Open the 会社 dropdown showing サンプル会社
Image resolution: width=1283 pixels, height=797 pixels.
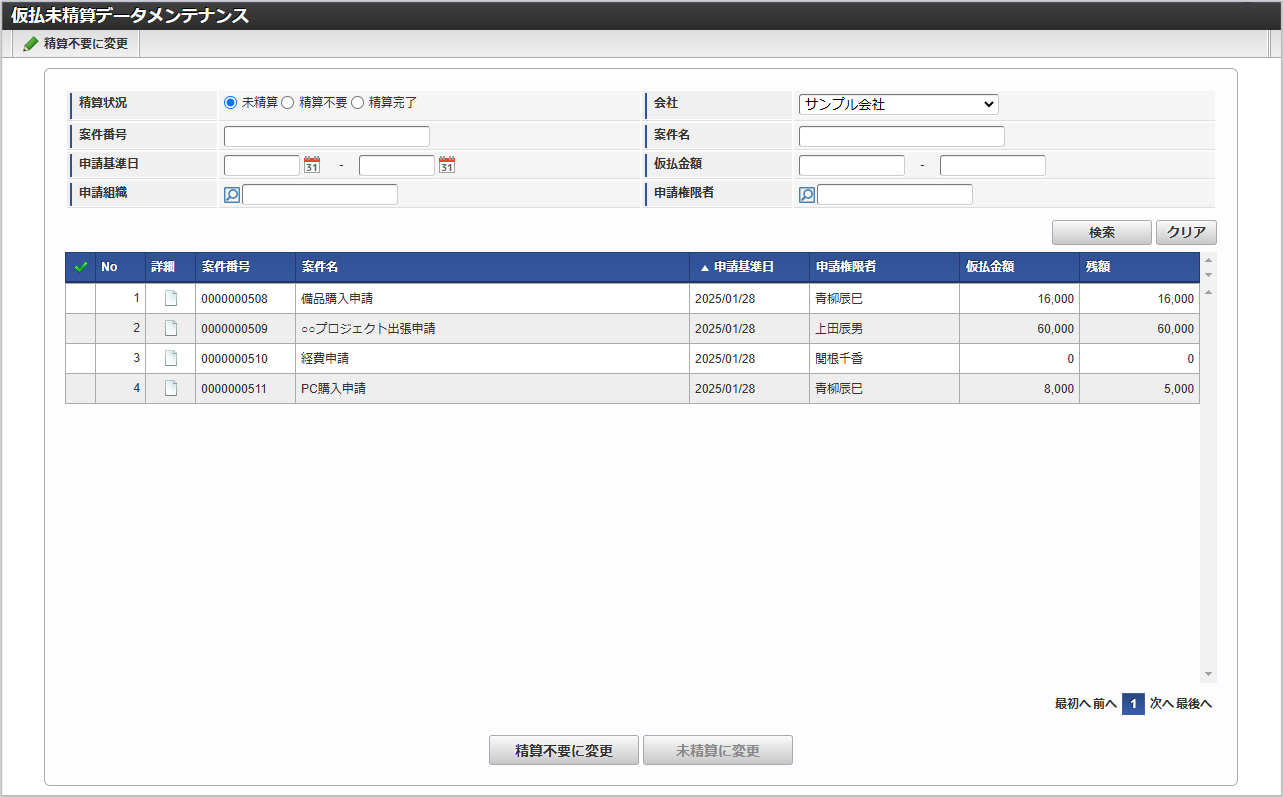click(x=898, y=103)
